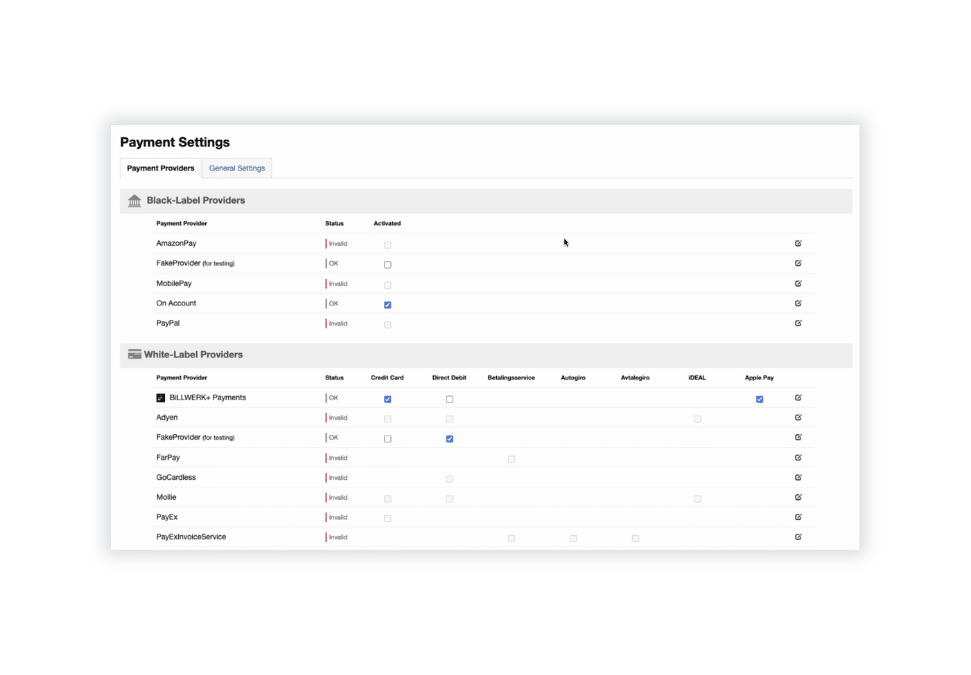
Task: Click the PayExInvoiceService provider name
Action: click(191, 537)
